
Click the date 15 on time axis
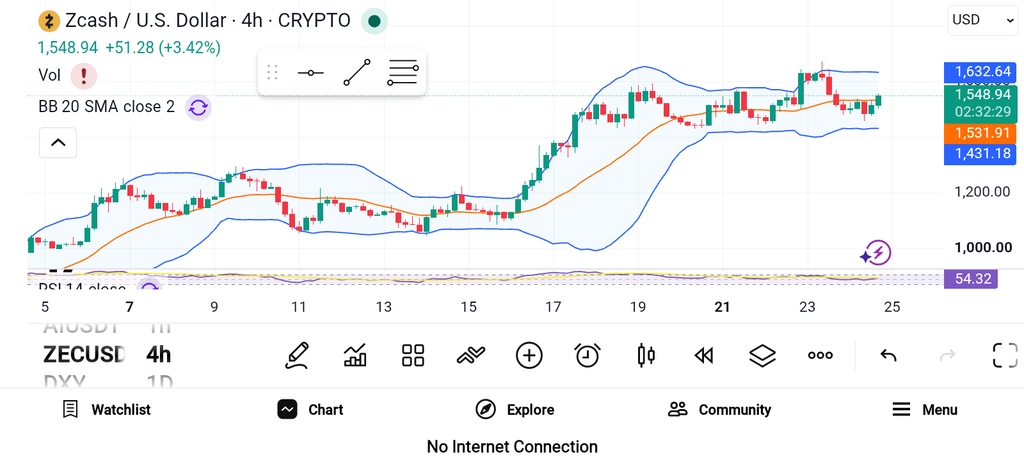(468, 307)
